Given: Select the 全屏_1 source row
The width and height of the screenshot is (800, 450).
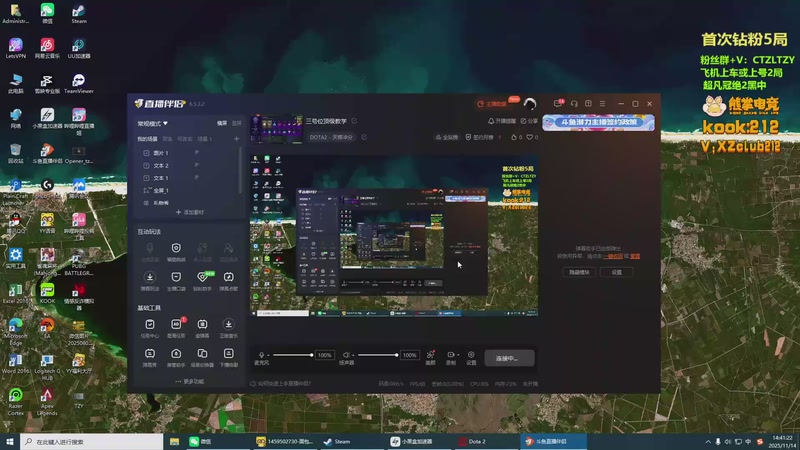Looking at the screenshot, I should [x=189, y=190].
